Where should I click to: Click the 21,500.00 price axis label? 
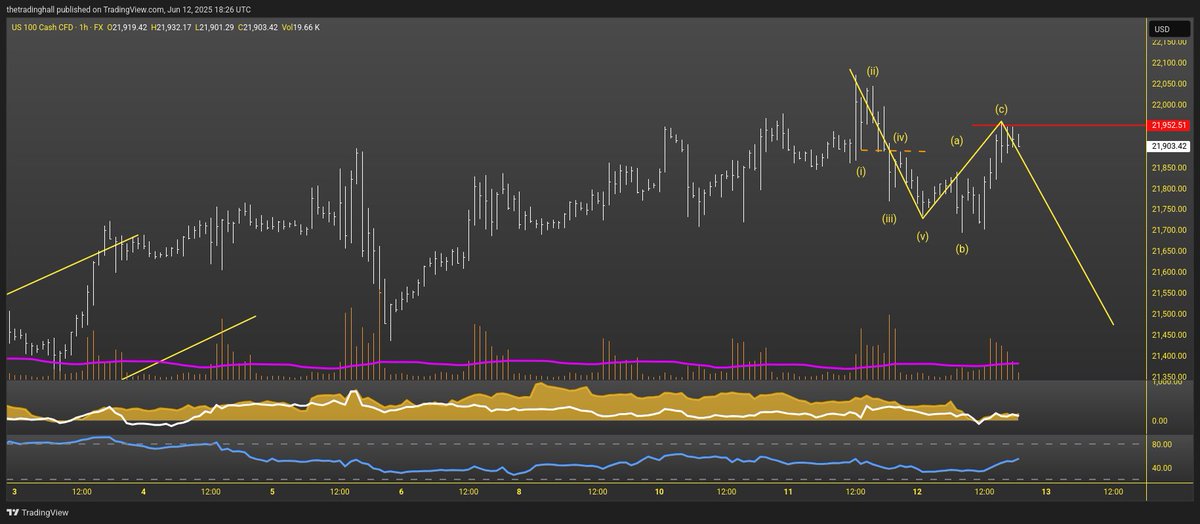coord(1168,314)
